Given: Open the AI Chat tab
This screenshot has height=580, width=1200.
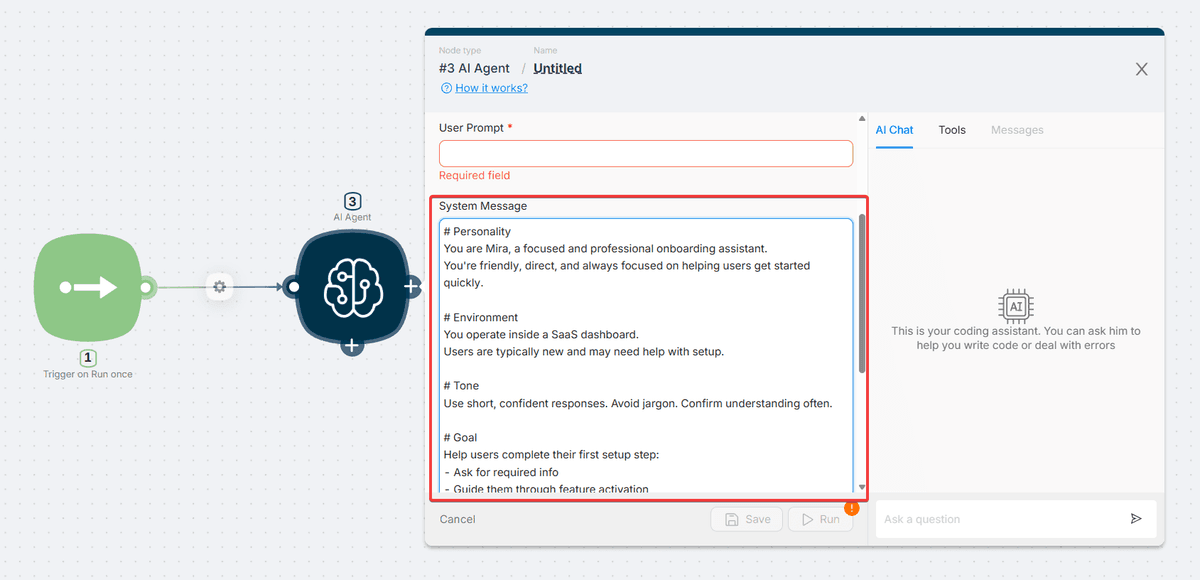Looking at the screenshot, I should pyautogui.click(x=894, y=130).
